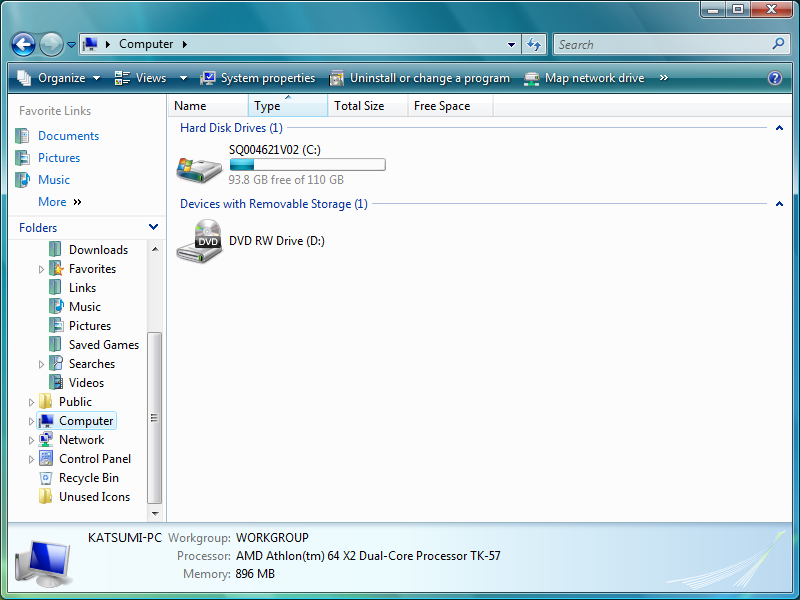Collapse Devices with Removable Storage group arrow

coord(779,204)
